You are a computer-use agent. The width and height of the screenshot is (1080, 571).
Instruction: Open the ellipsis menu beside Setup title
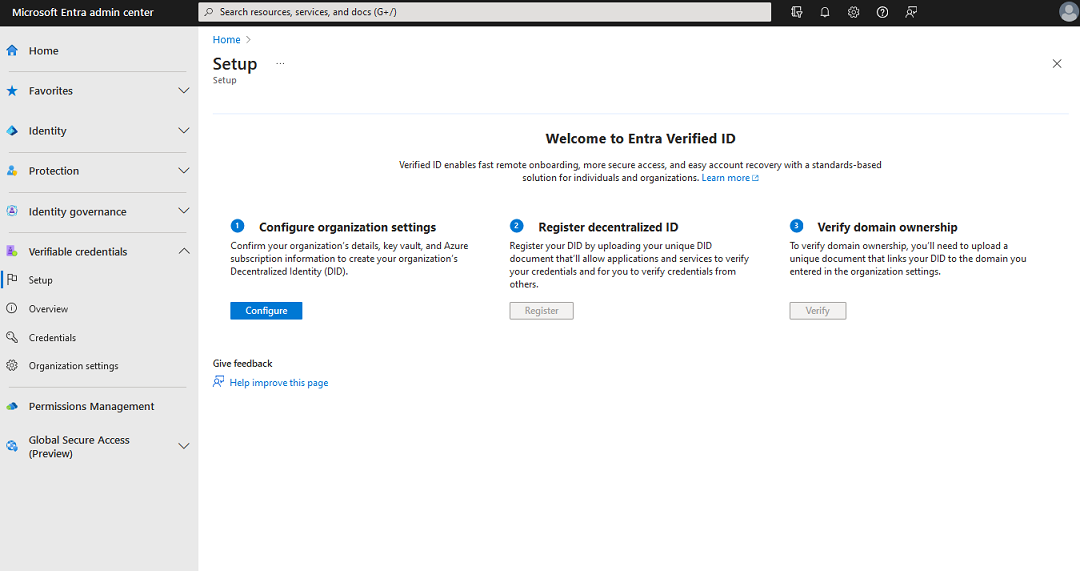coord(280,63)
